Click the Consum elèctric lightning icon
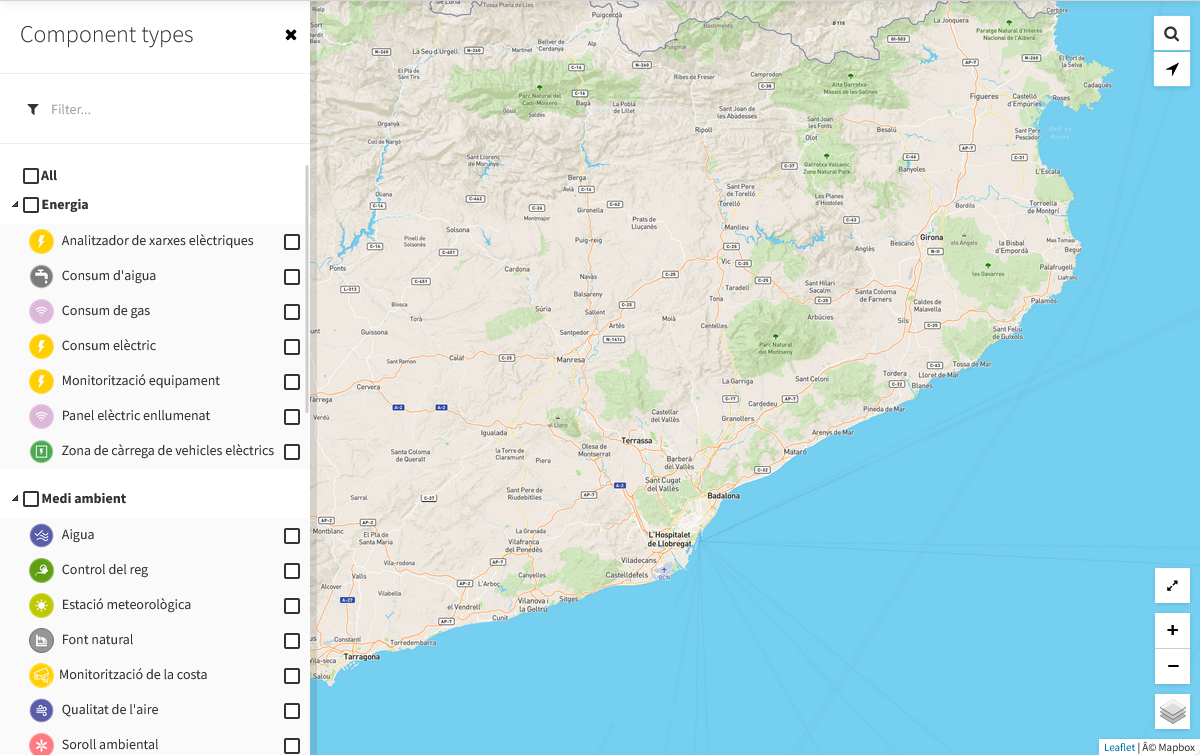The width and height of the screenshot is (1200, 755). click(x=41, y=346)
